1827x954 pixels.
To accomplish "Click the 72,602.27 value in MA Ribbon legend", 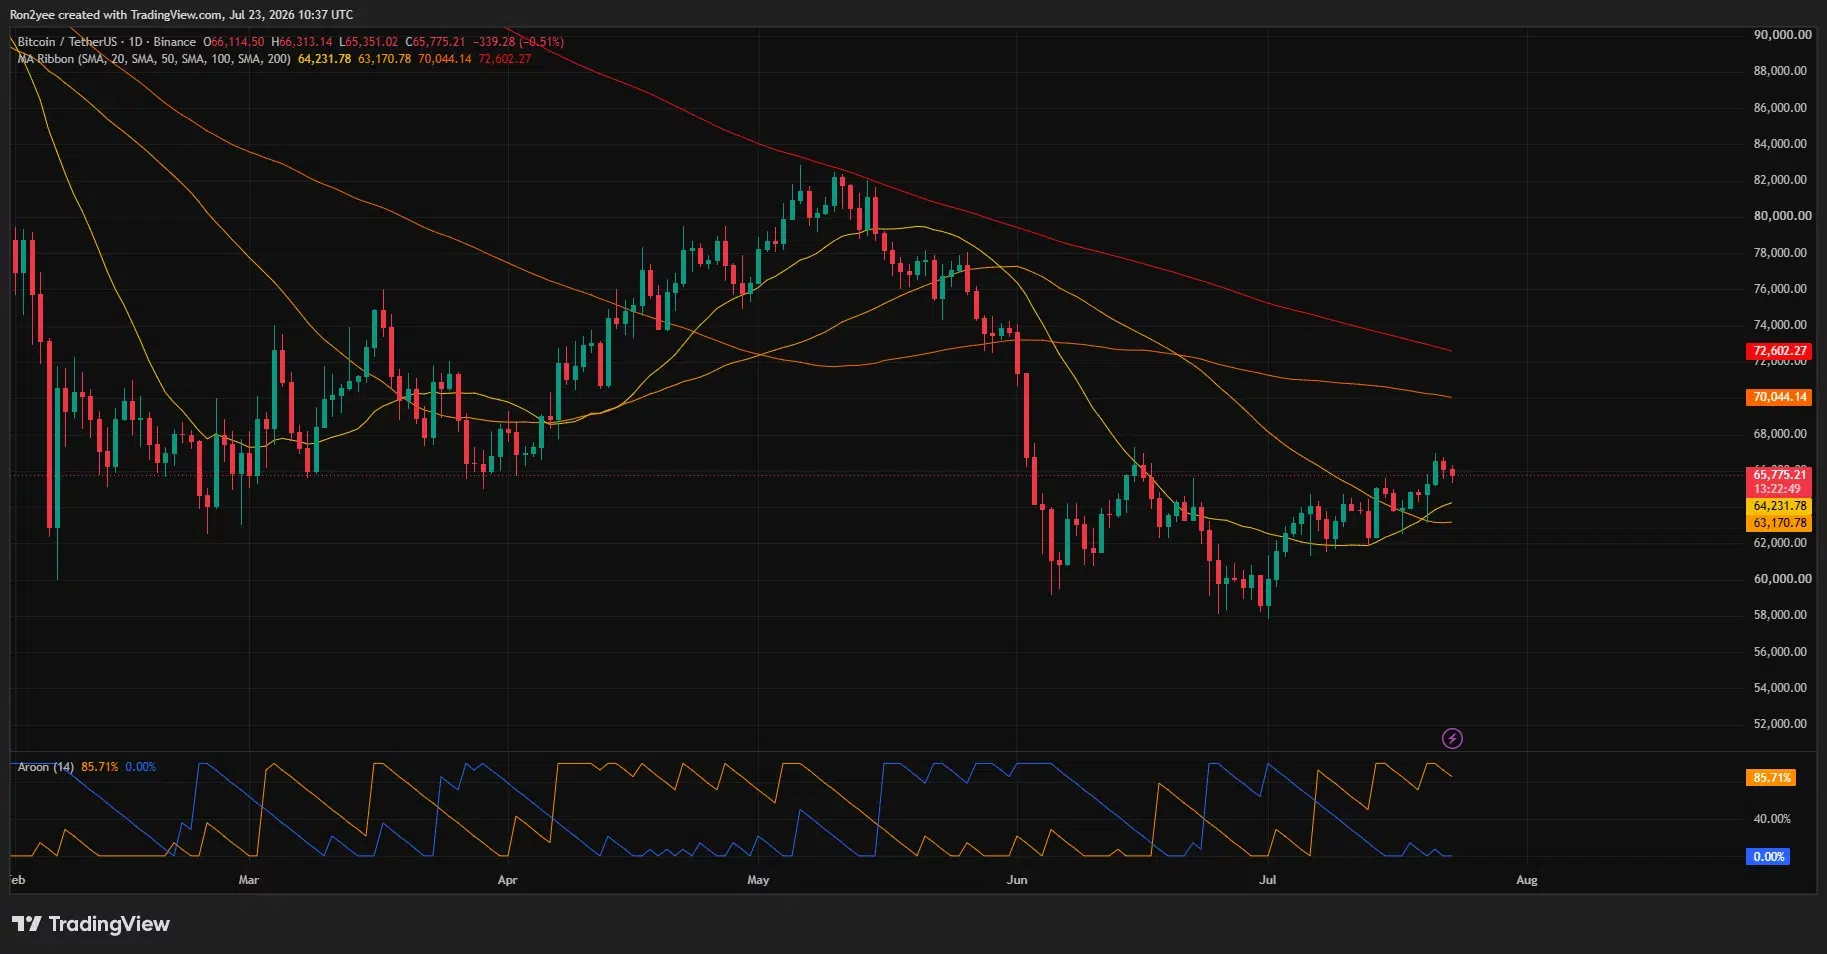I will click(505, 59).
